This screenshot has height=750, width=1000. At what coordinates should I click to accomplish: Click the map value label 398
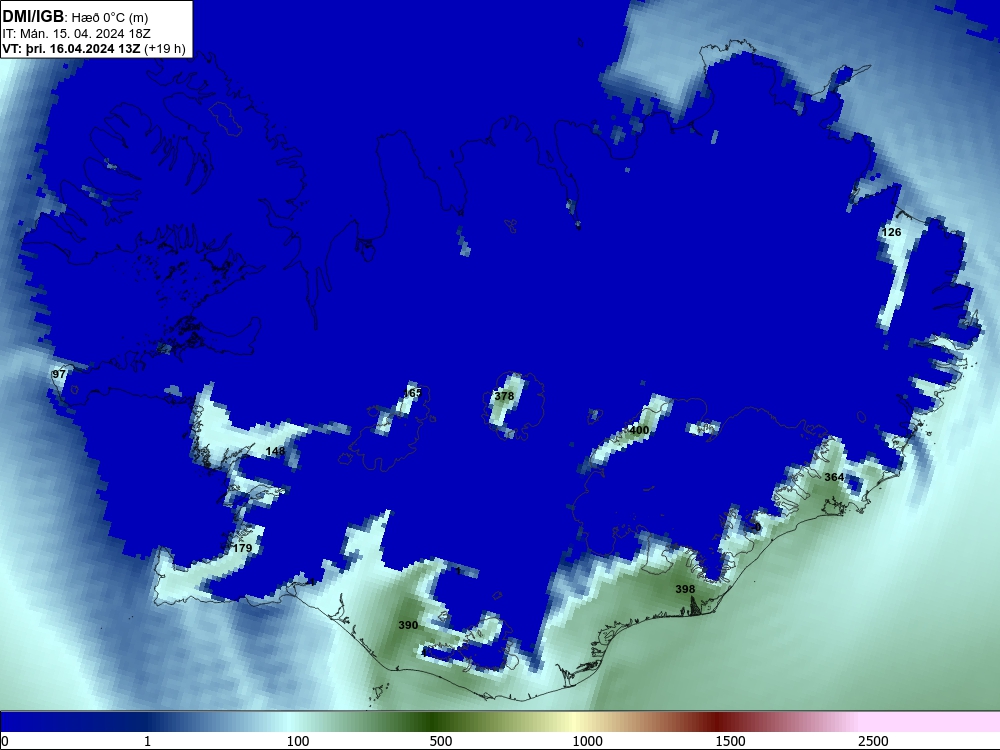[685, 589]
